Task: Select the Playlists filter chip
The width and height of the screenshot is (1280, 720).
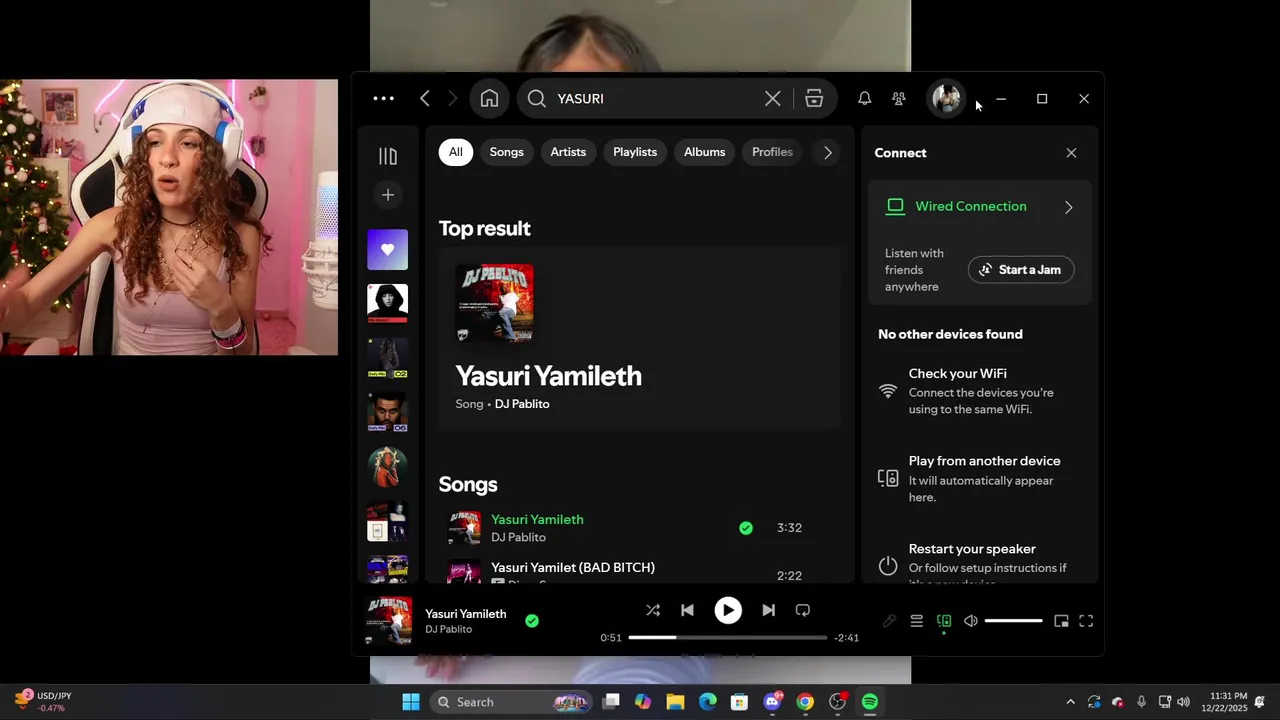Action: coord(635,152)
